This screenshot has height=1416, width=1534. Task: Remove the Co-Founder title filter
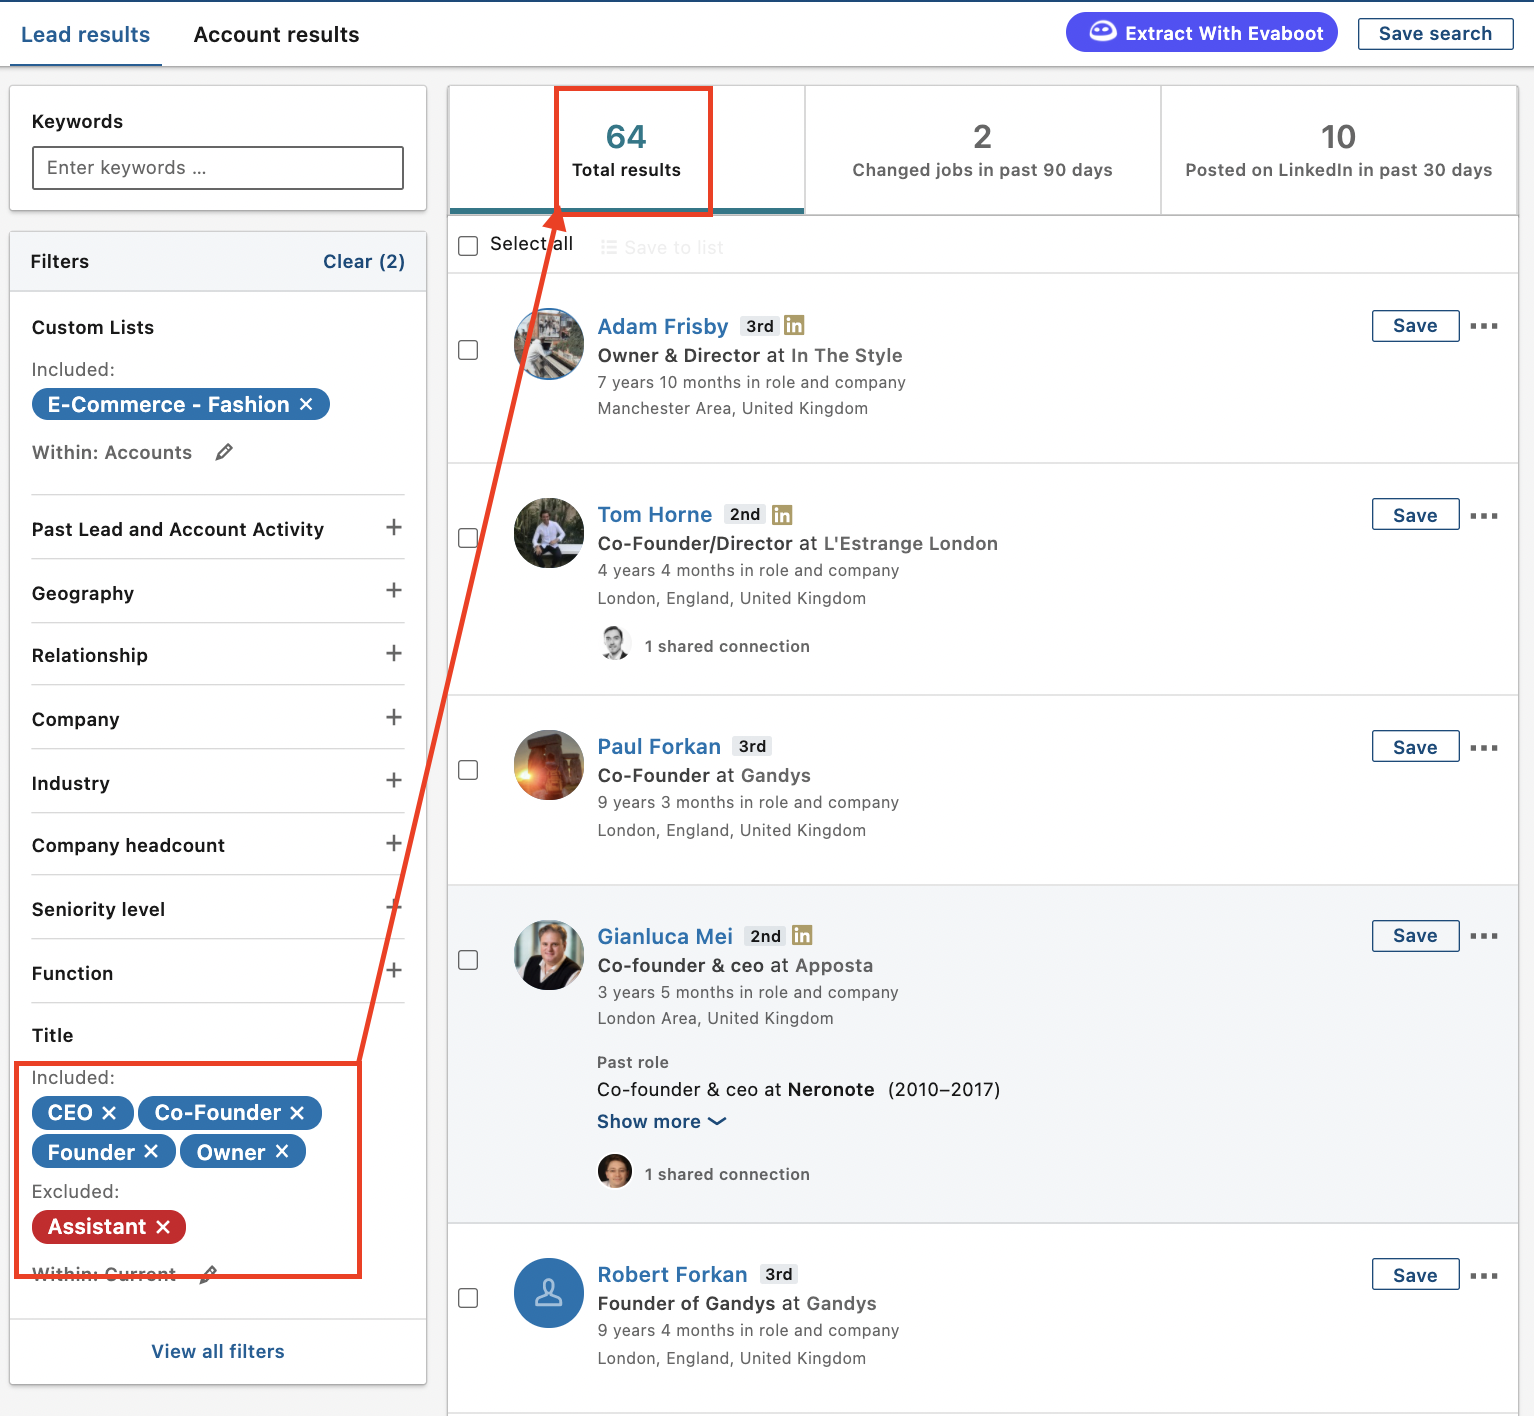point(297,1113)
